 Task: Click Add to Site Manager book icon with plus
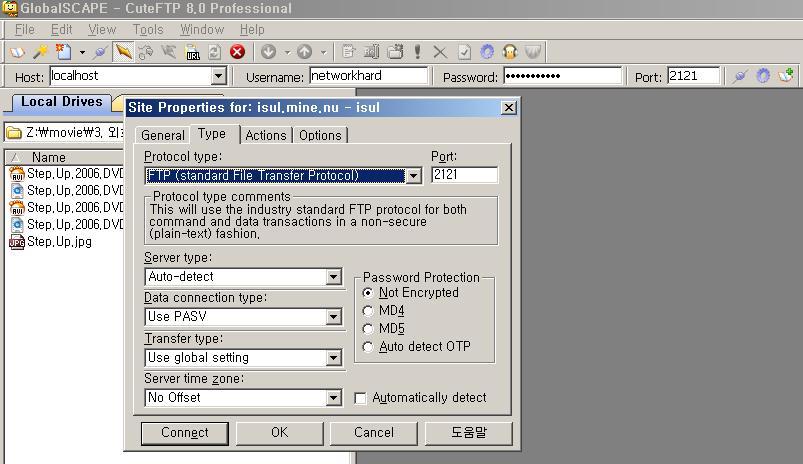coord(786,76)
